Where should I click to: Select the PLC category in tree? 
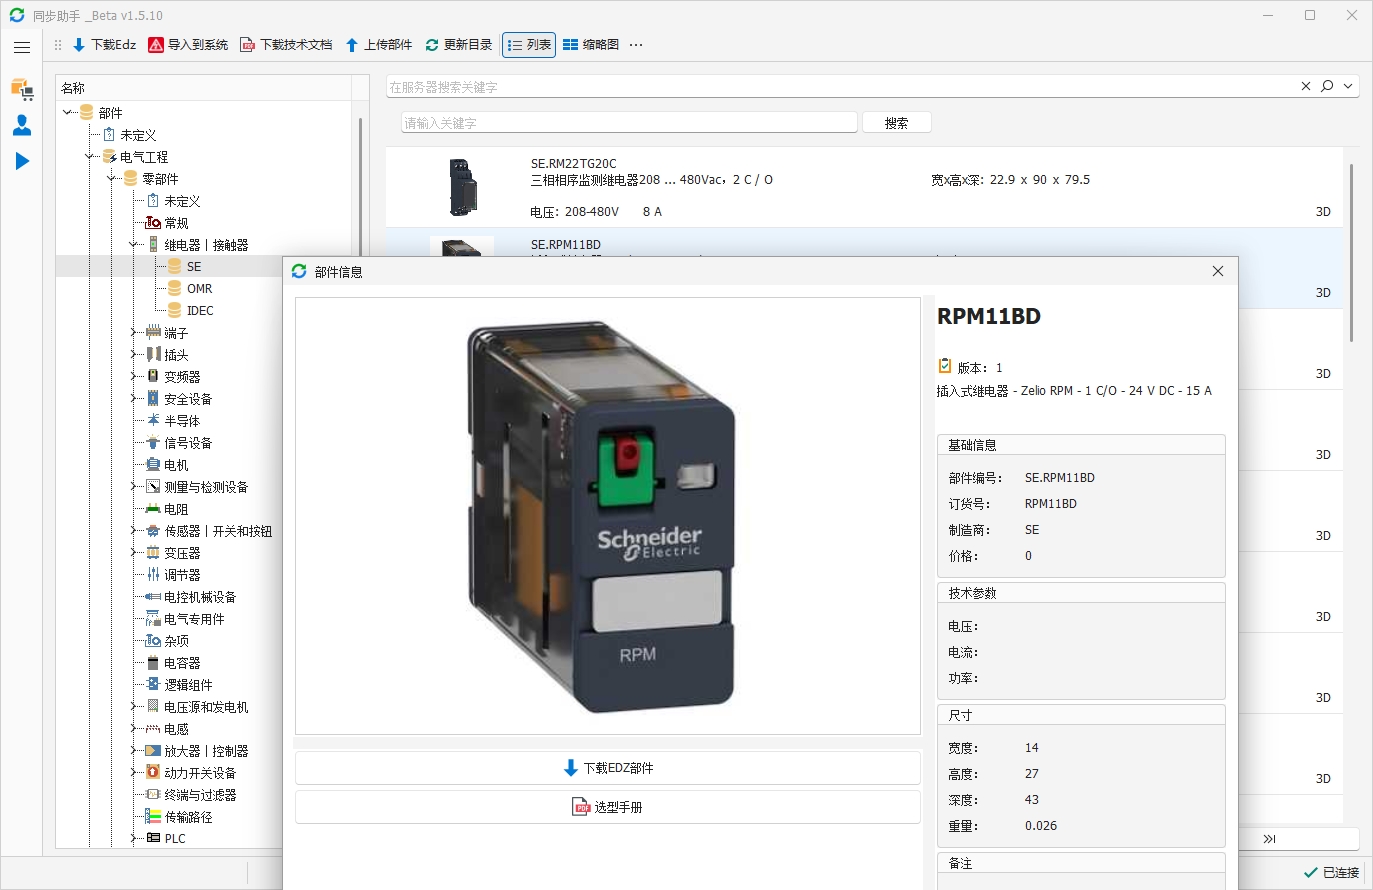pos(175,839)
